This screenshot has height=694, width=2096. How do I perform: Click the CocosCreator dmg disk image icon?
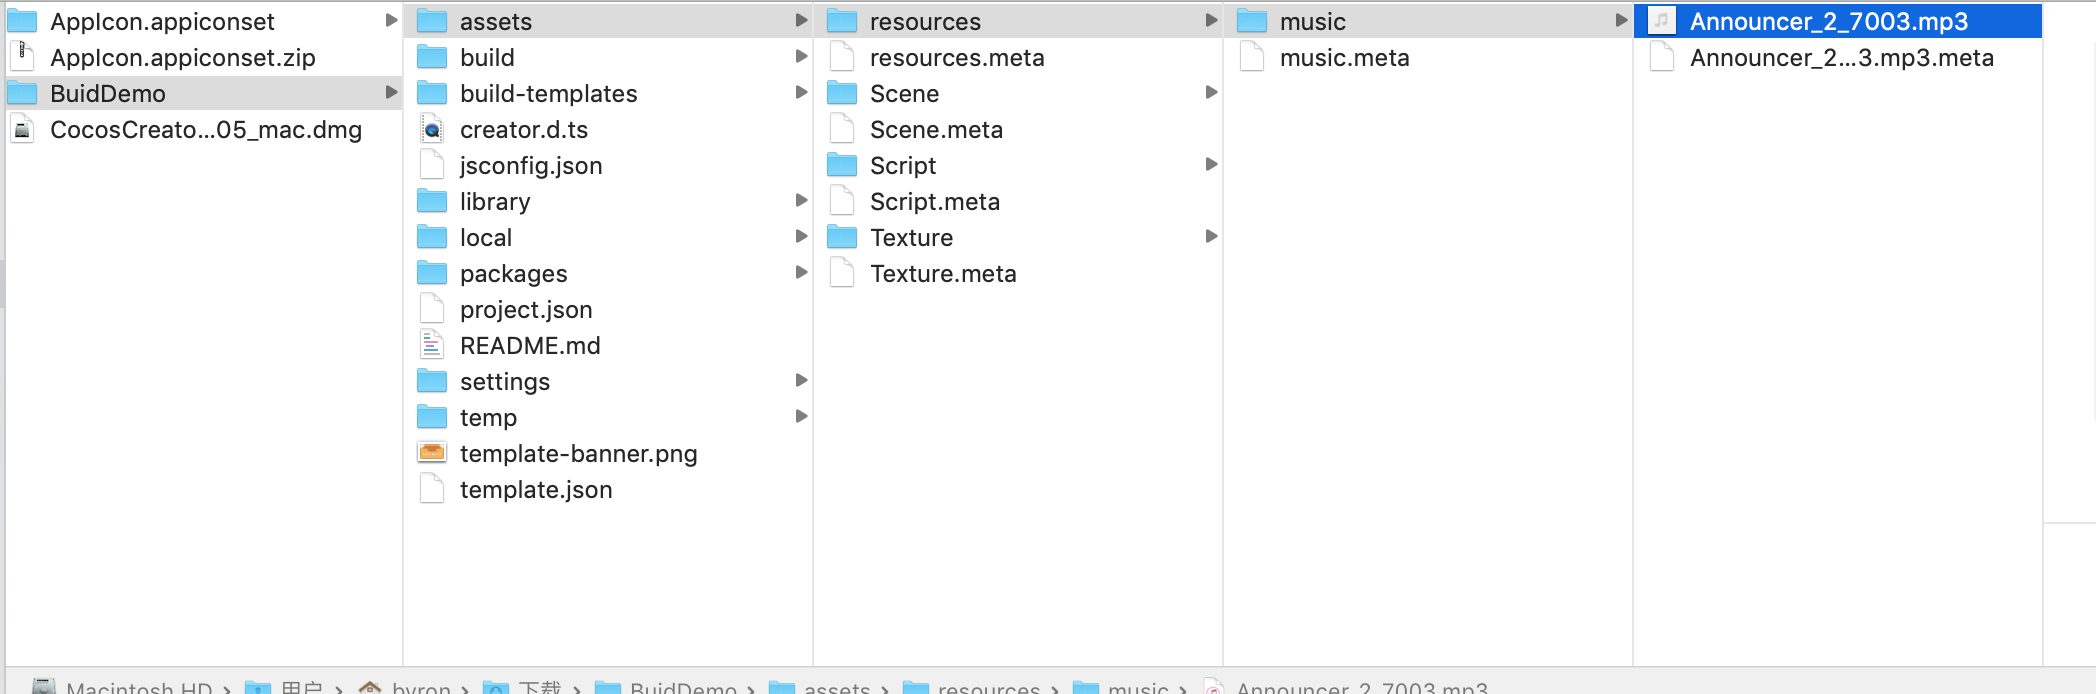pos(23,130)
